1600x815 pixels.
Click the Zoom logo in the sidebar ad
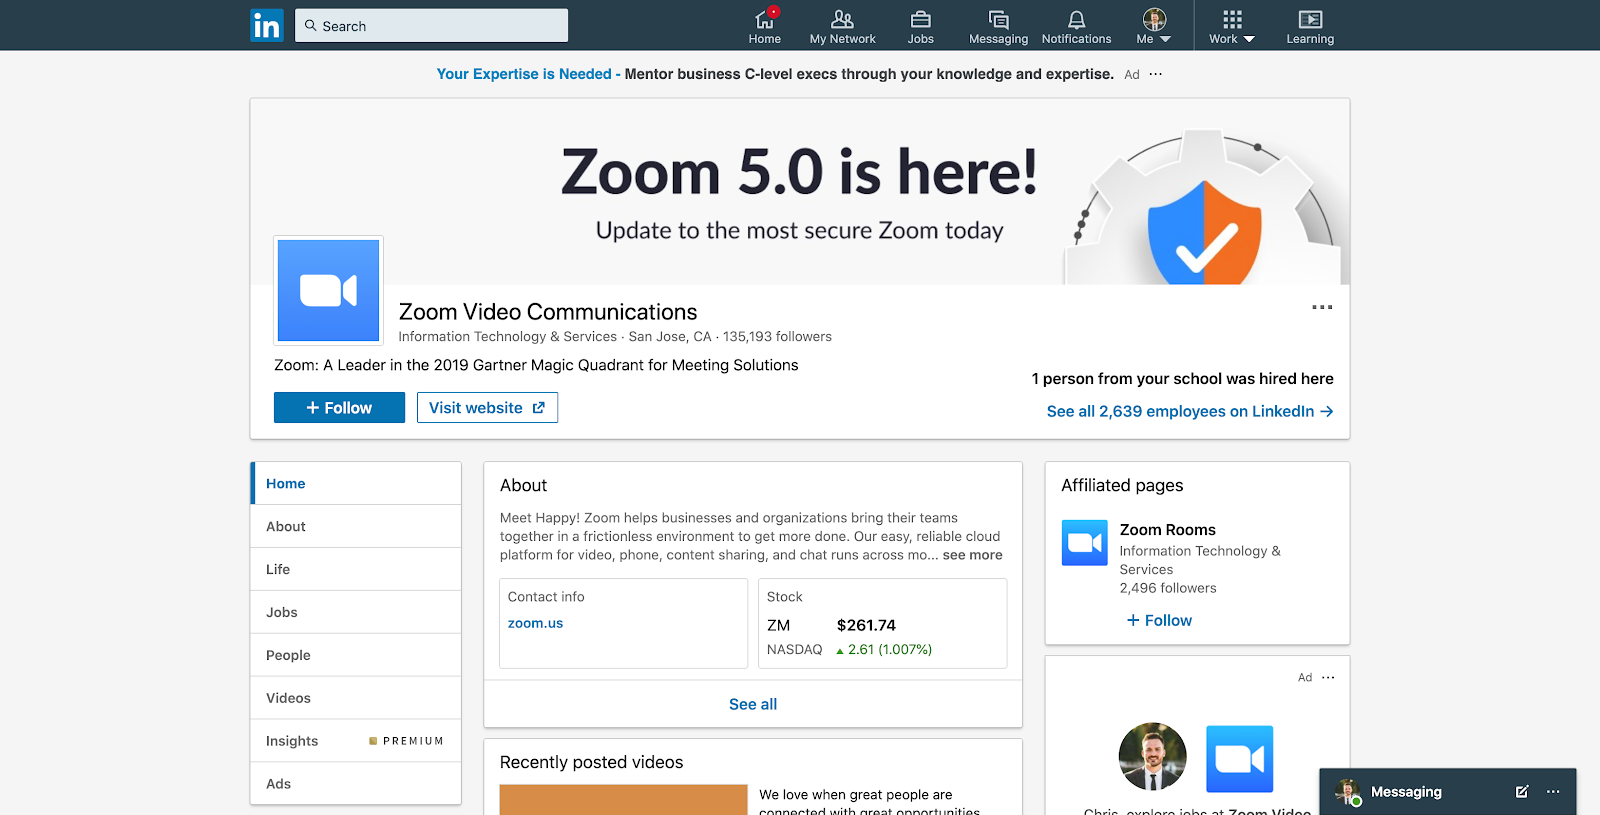click(x=1239, y=759)
